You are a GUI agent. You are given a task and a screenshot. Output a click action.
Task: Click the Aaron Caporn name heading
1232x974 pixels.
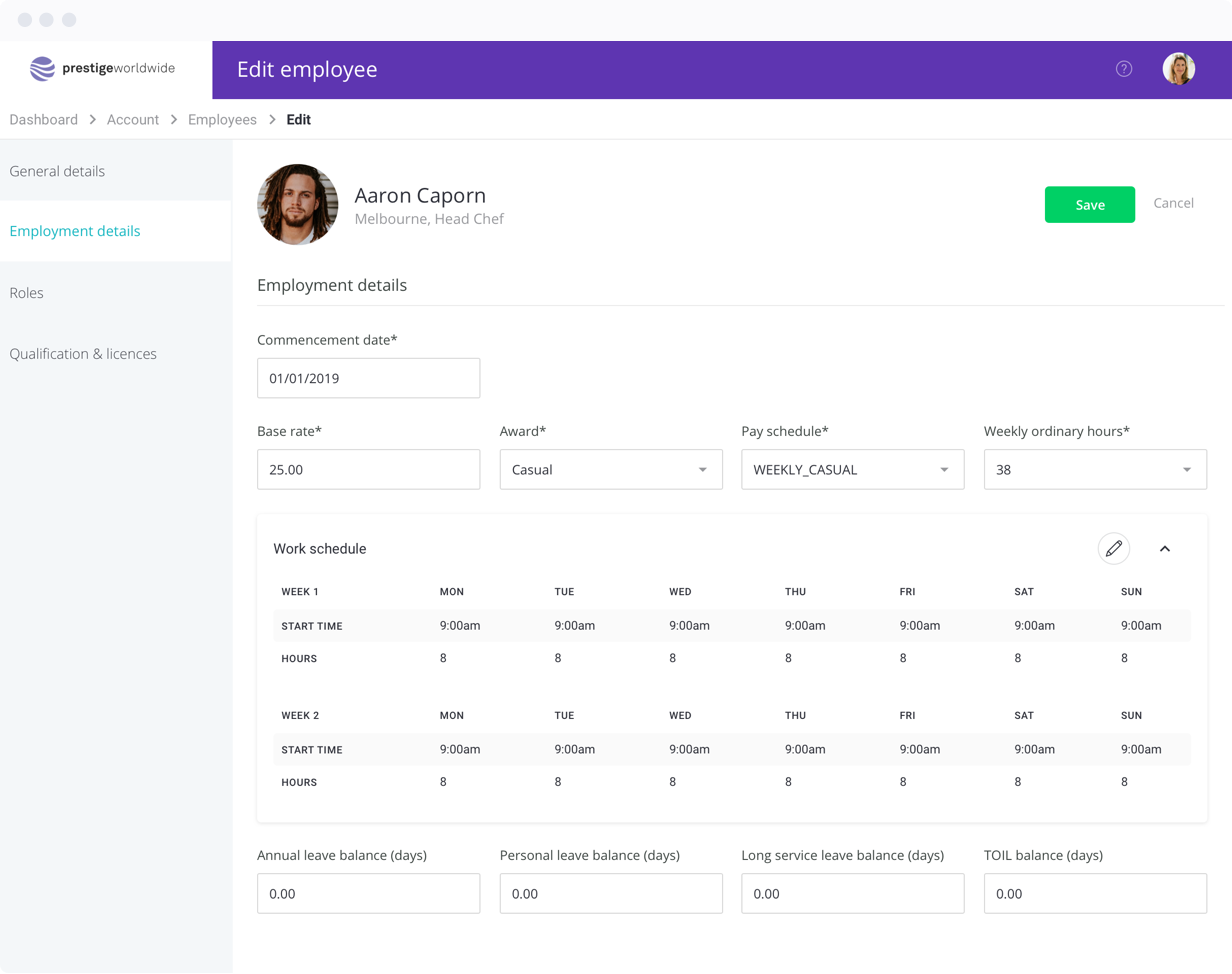(420, 195)
